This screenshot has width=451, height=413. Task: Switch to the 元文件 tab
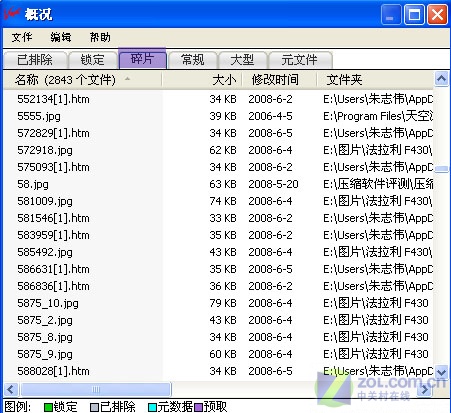[300, 60]
